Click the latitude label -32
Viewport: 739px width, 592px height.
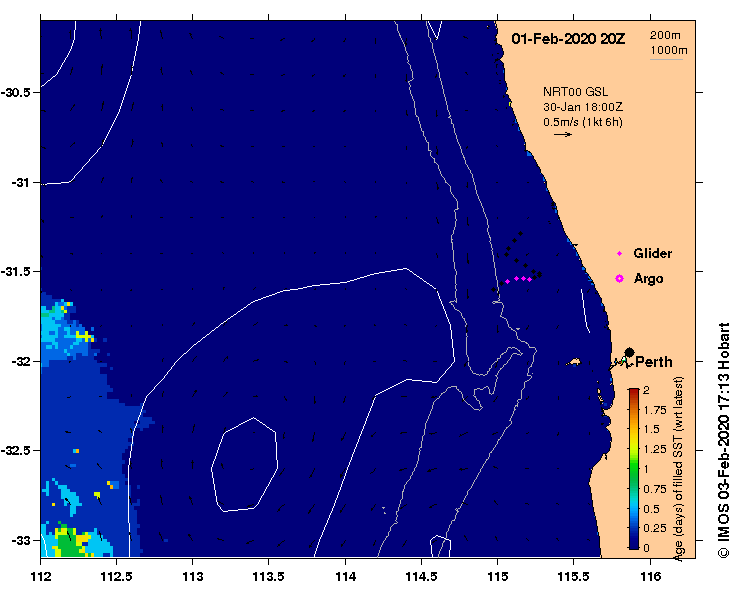pyautogui.click(x=20, y=362)
